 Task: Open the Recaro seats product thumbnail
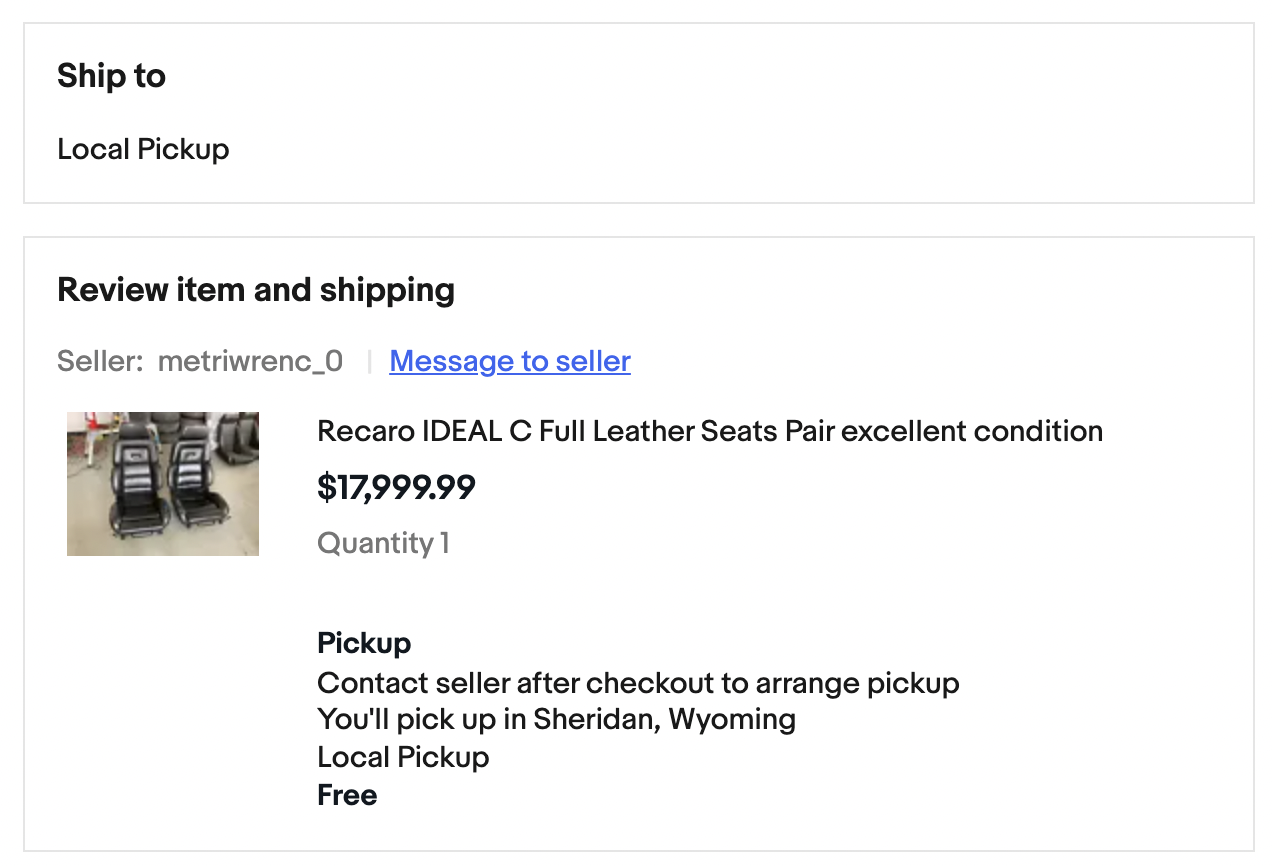point(163,484)
